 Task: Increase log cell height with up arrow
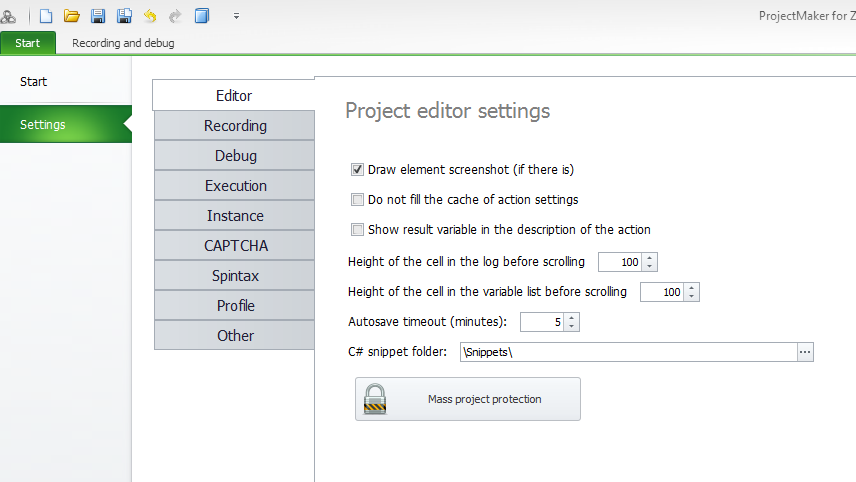650,258
